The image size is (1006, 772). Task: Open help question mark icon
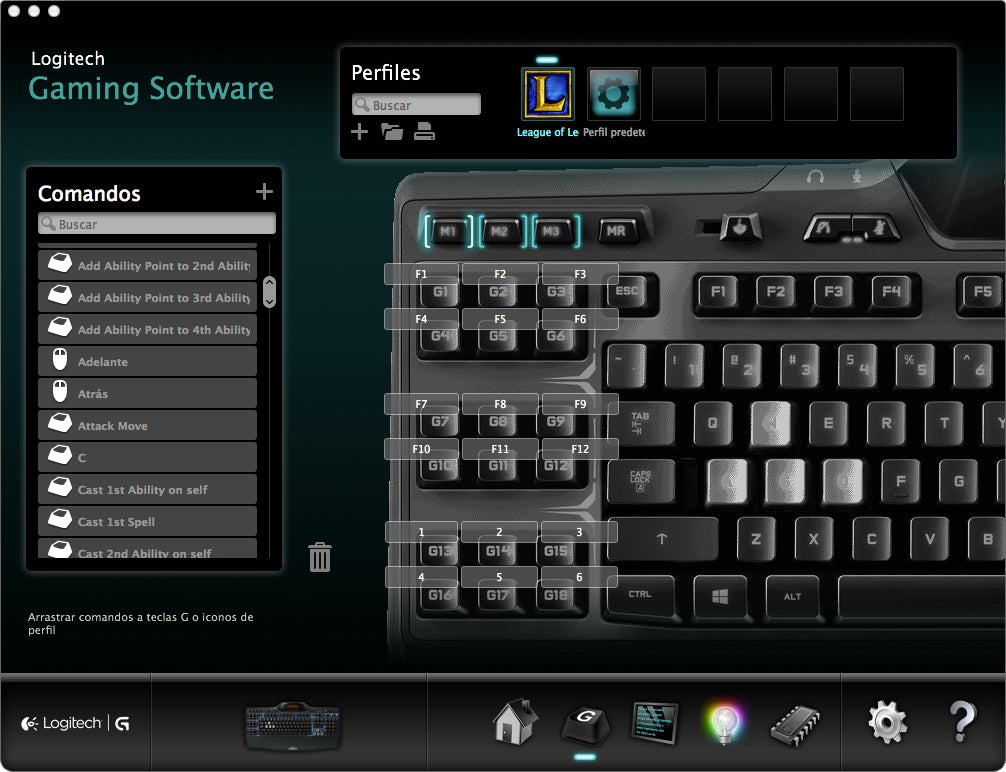tap(962, 722)
